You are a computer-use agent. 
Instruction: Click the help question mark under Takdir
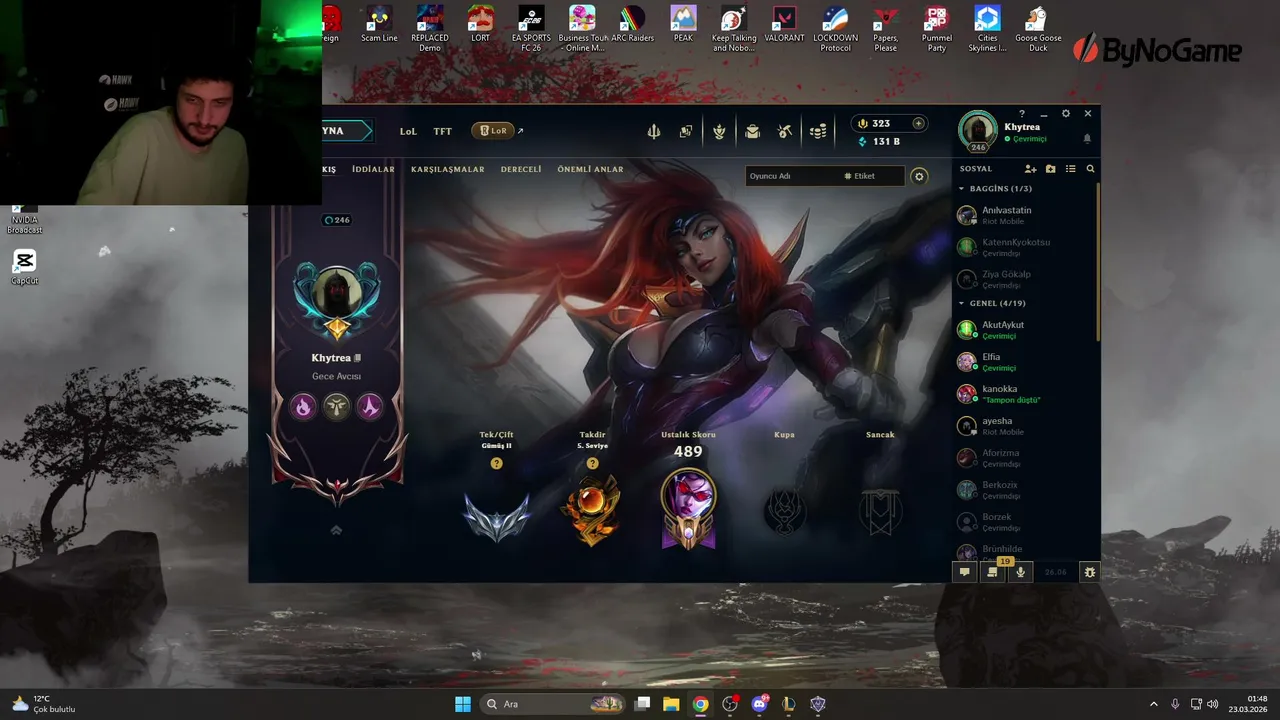click(592, 463)
